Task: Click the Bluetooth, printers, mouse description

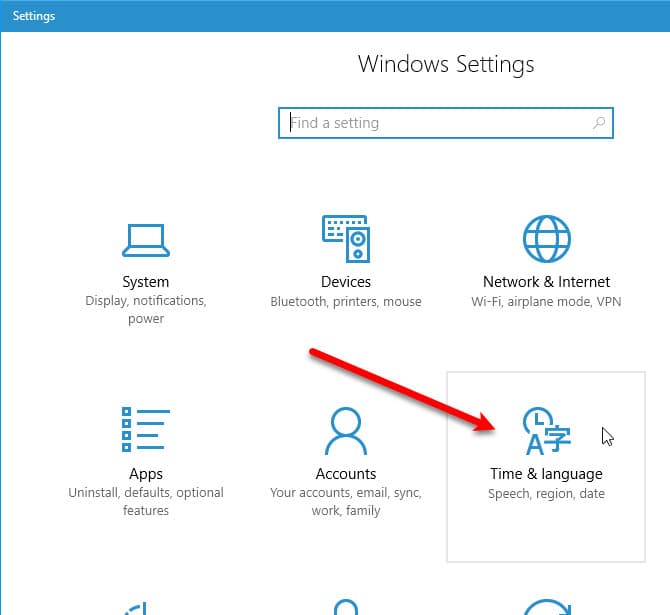Action: pos(346,301)
